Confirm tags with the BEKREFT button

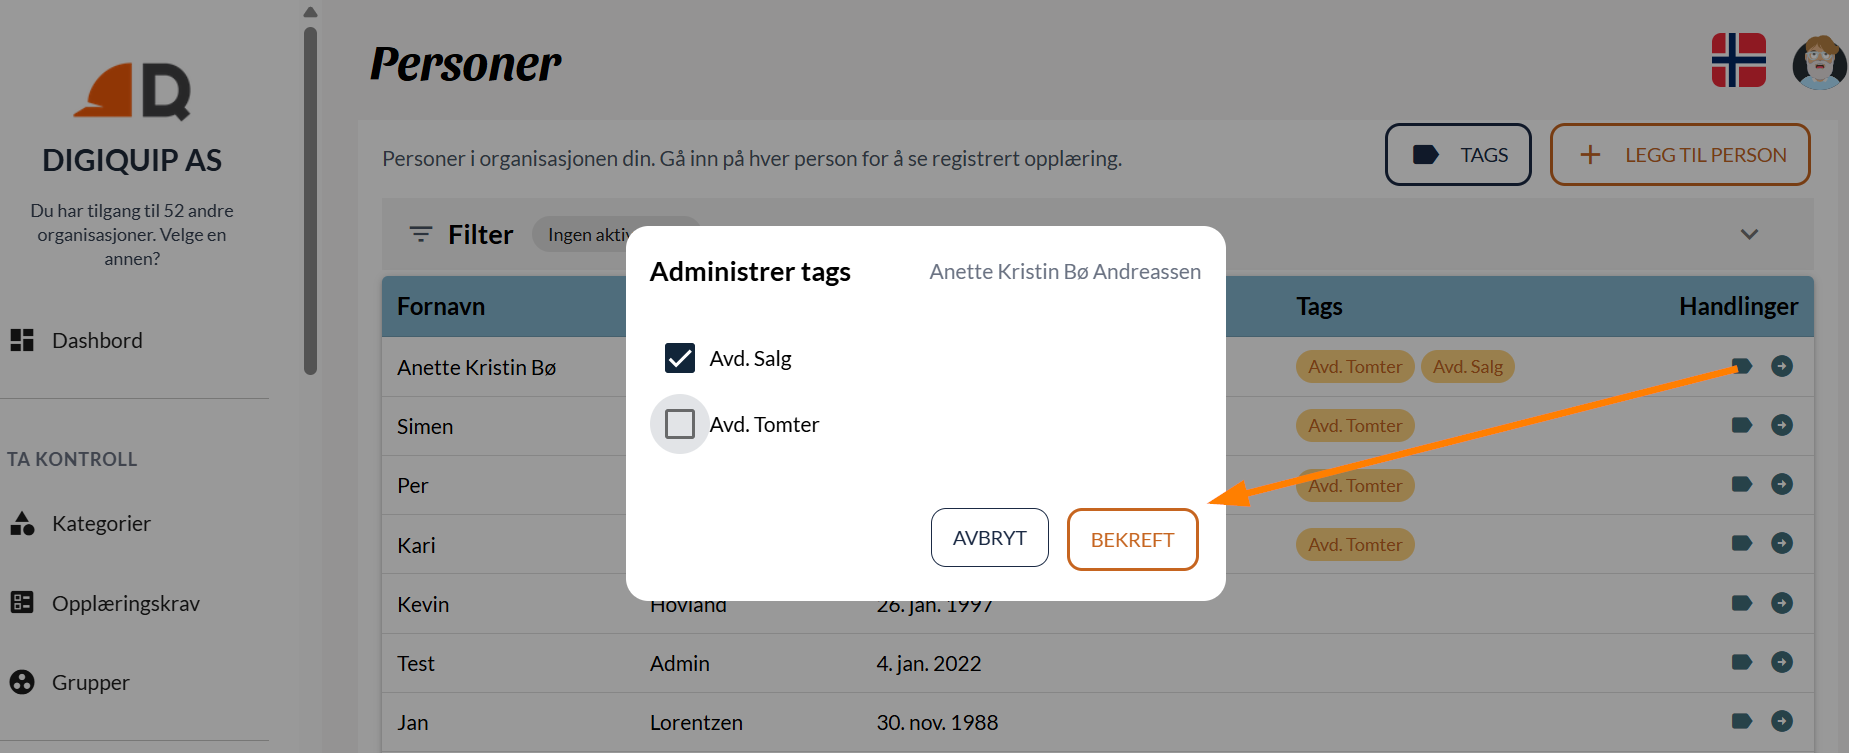pos(1132,539)
